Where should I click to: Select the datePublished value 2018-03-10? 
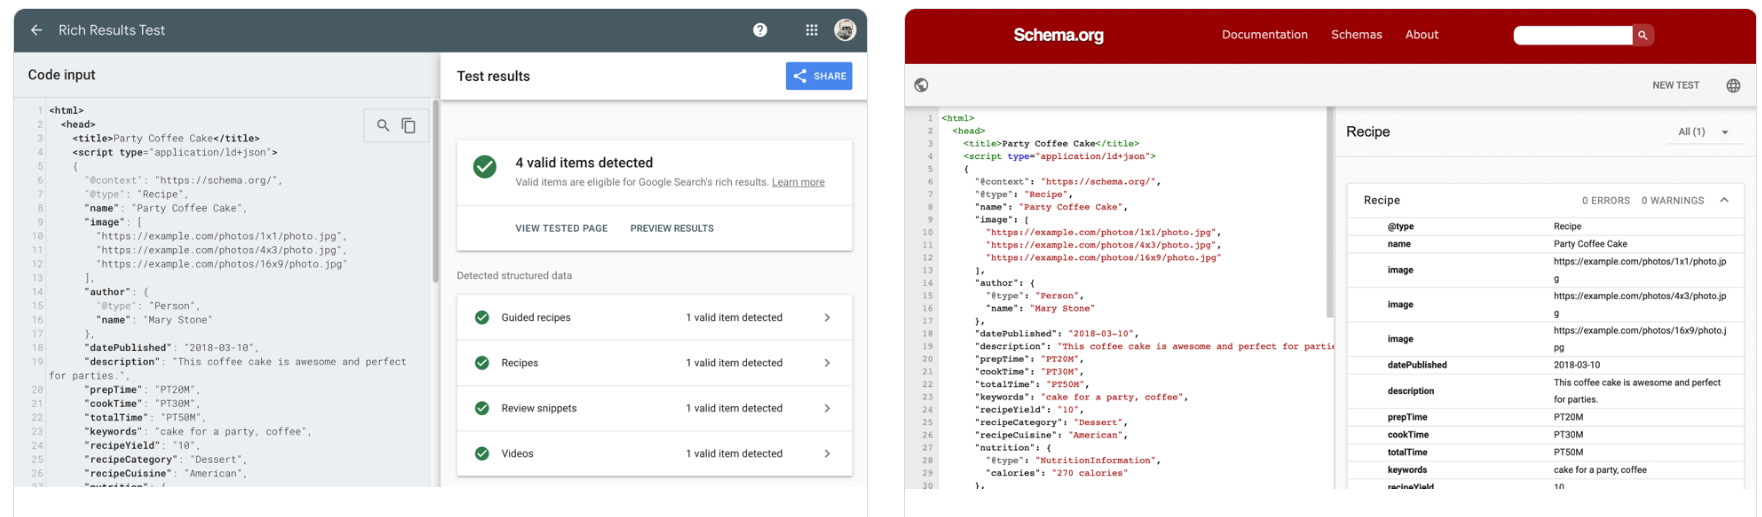1577,365
